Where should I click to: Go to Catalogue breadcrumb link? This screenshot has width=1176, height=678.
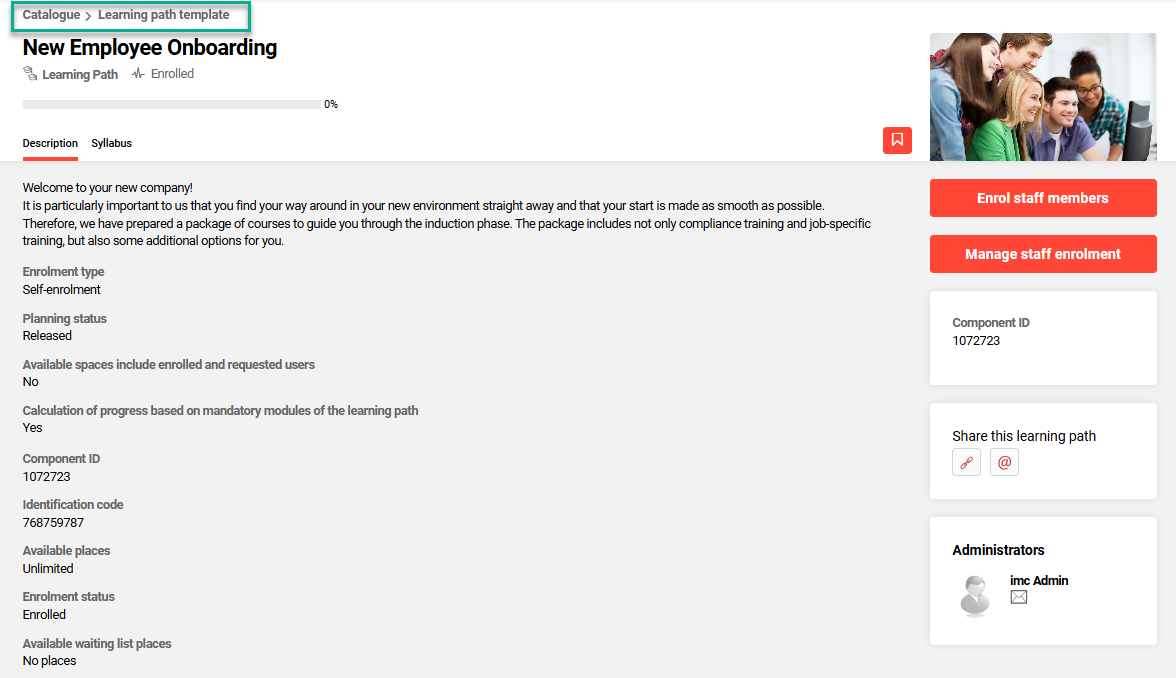[x=51, y=15]
